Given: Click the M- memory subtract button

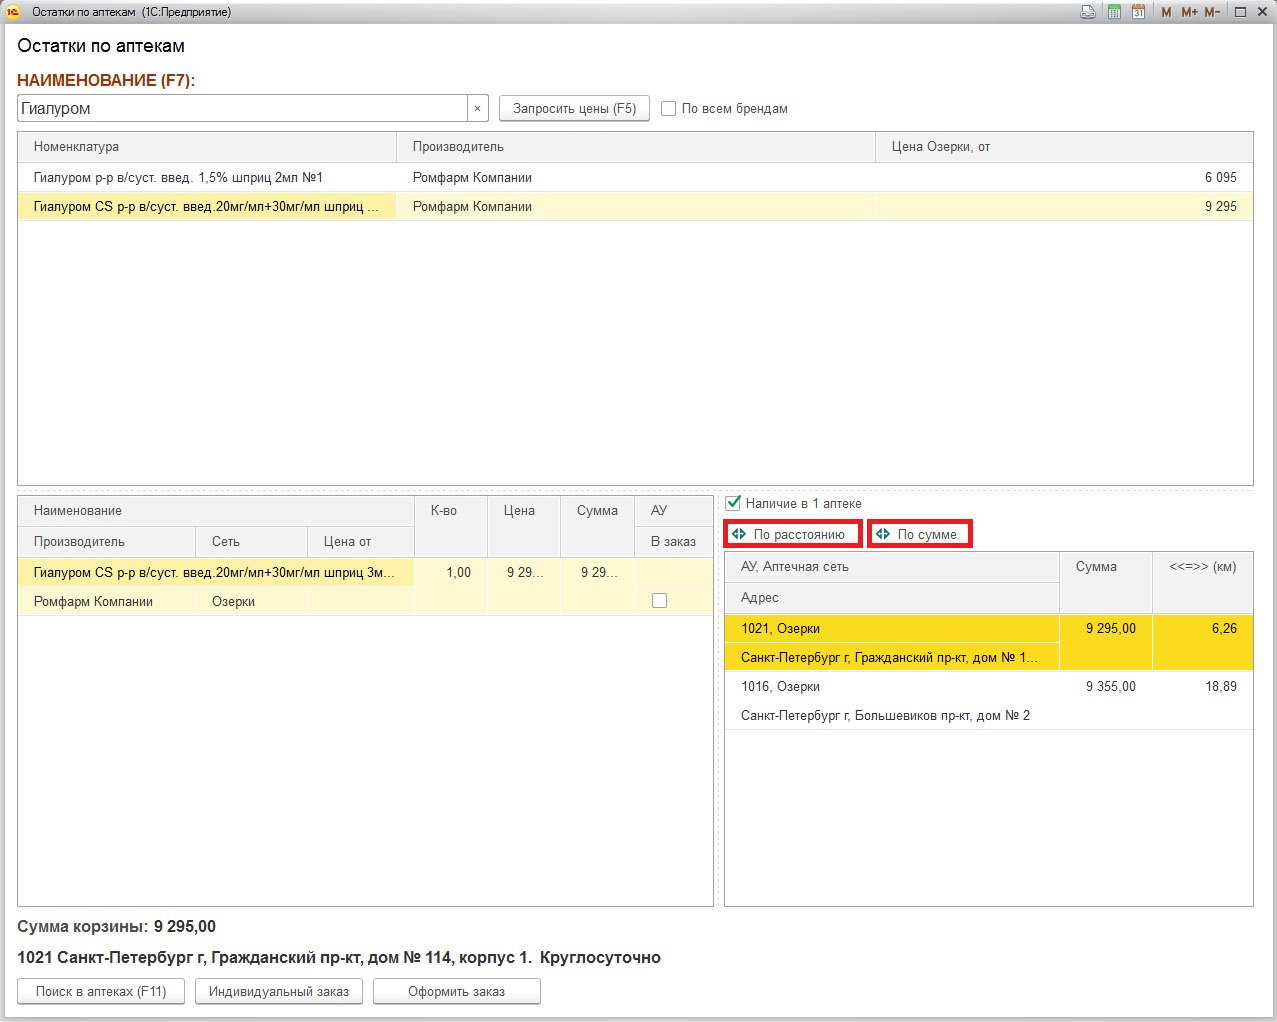Looking at the screenshot, I should coord(1212,12).
